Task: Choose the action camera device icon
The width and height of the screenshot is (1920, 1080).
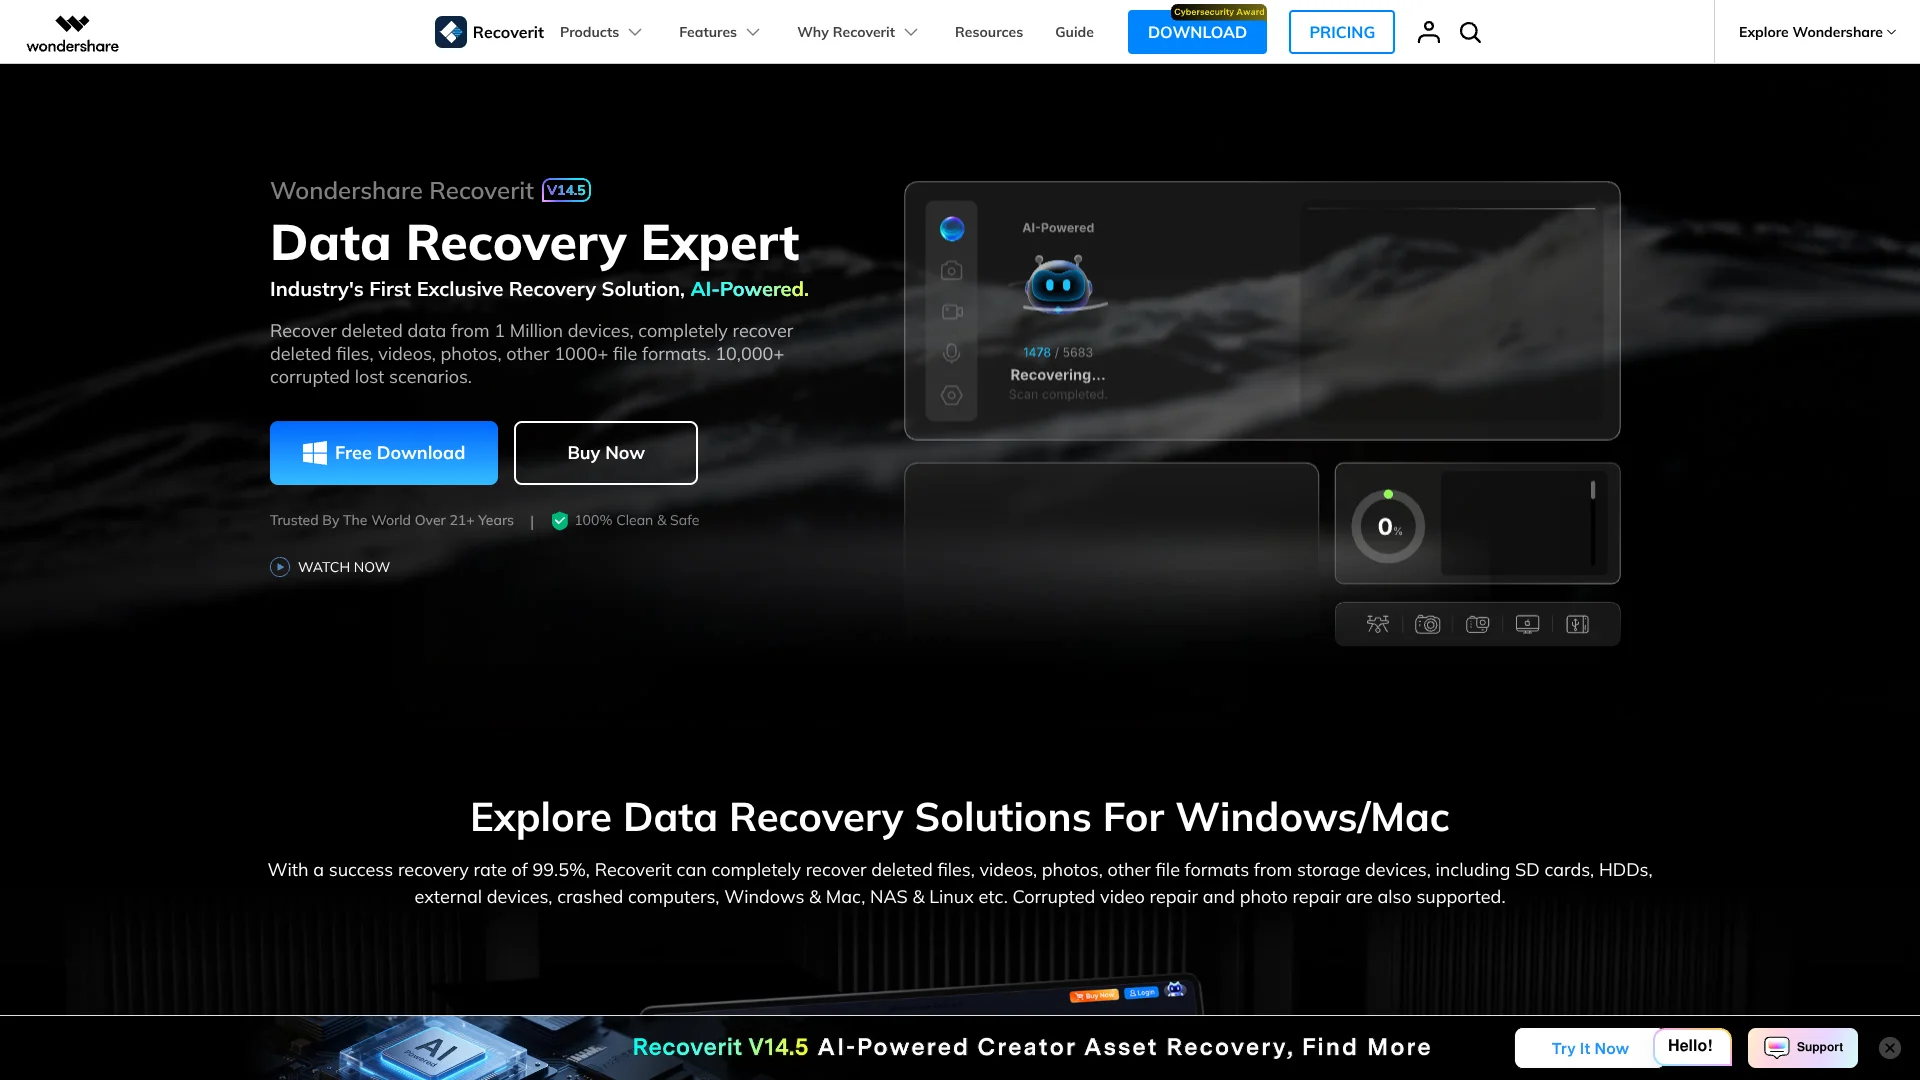Action: pyautogui.click(x=1478, y=624)
